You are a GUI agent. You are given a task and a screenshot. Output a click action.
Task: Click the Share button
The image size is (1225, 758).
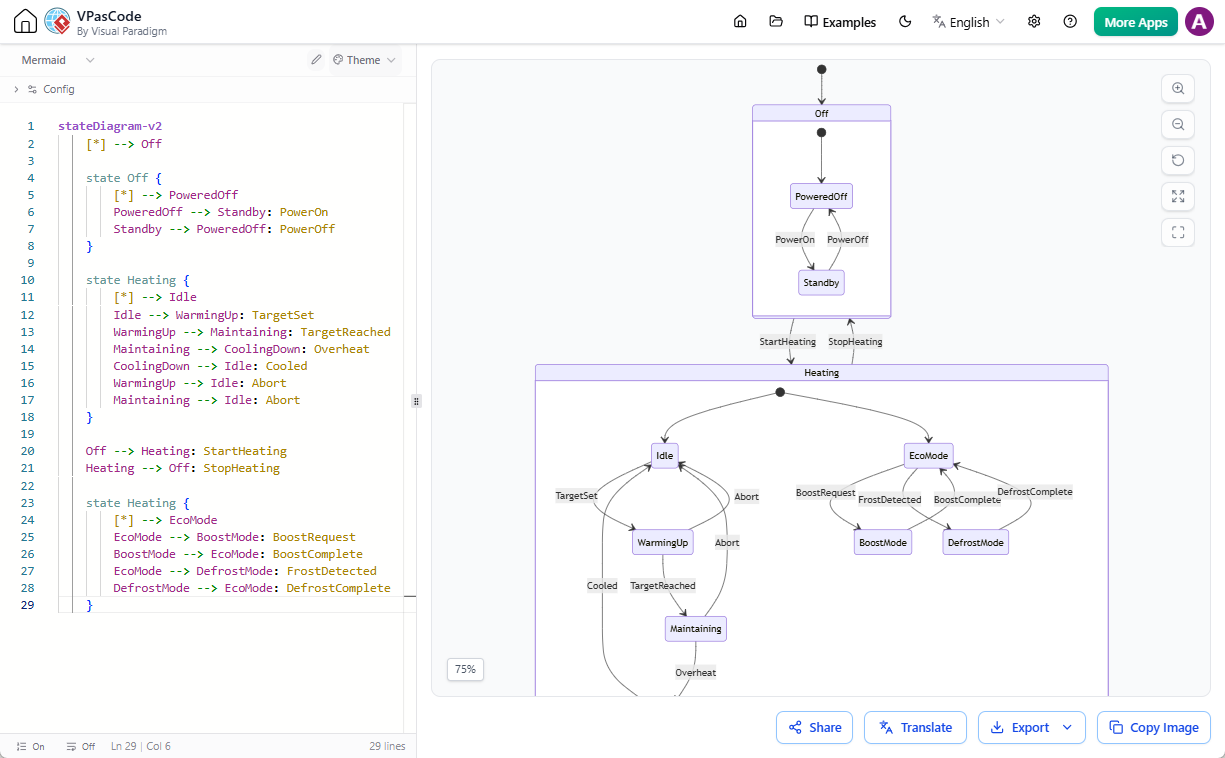pos(814,727)
